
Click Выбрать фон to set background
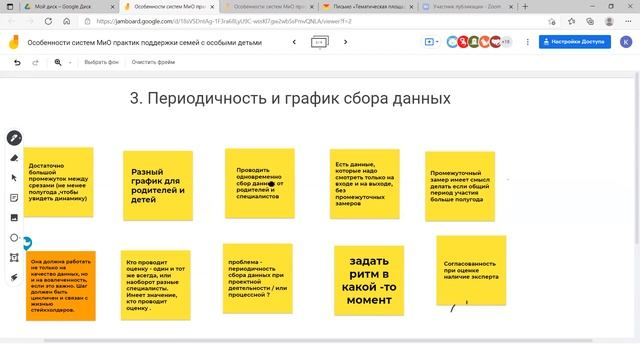(x=101, y=62)
